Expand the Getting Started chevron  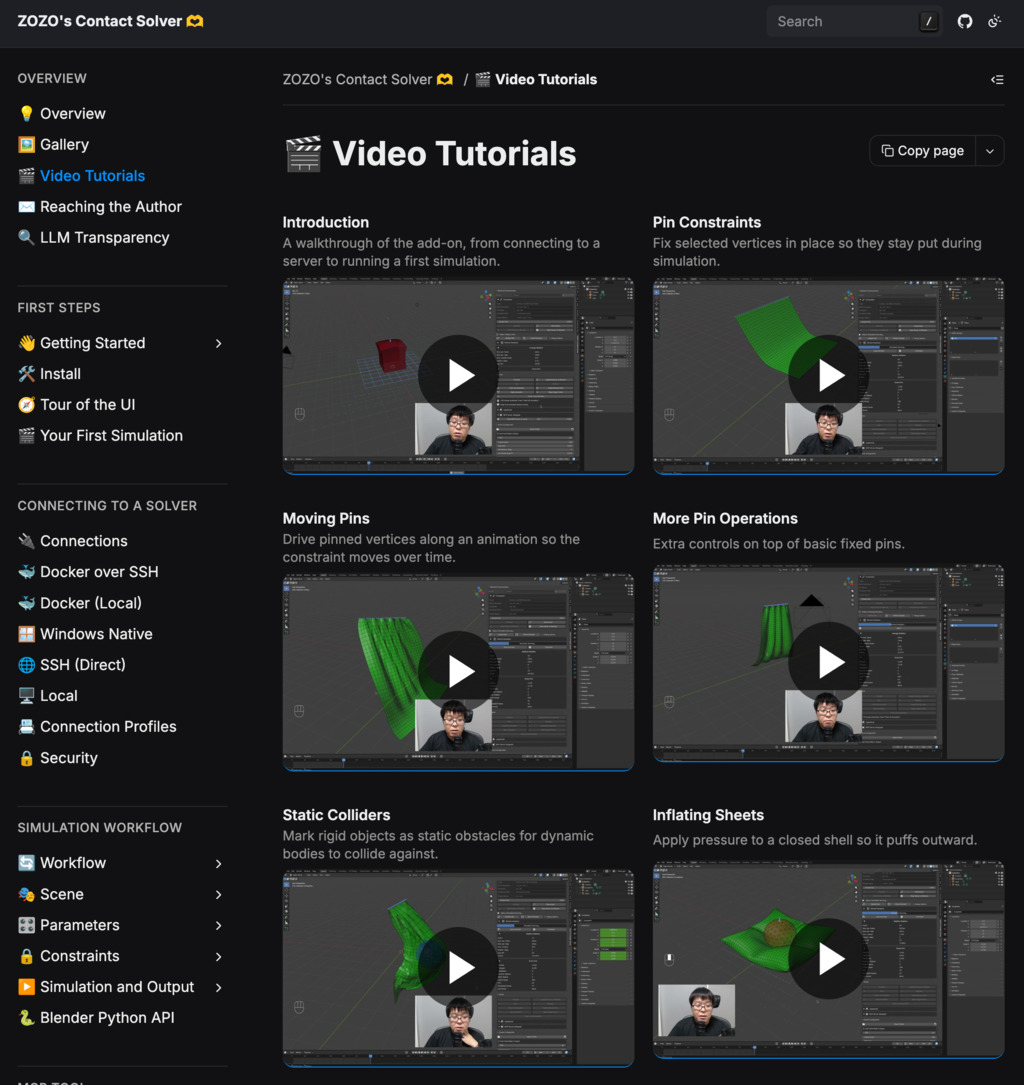[x=219, y=343]
